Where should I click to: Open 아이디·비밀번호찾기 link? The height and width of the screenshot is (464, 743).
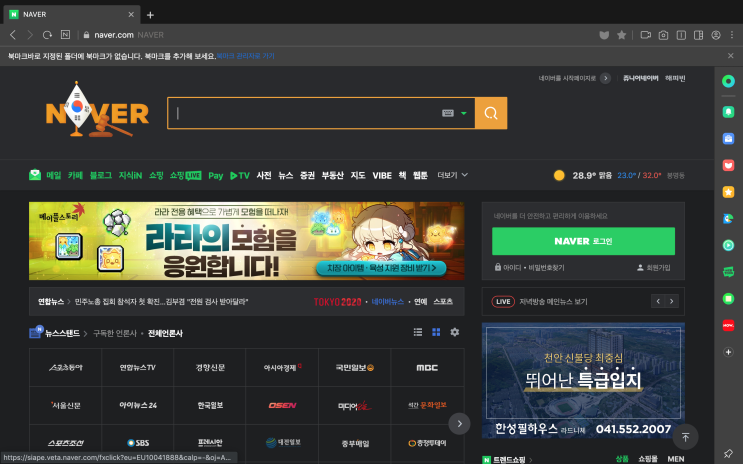click(x=529, y=268)
